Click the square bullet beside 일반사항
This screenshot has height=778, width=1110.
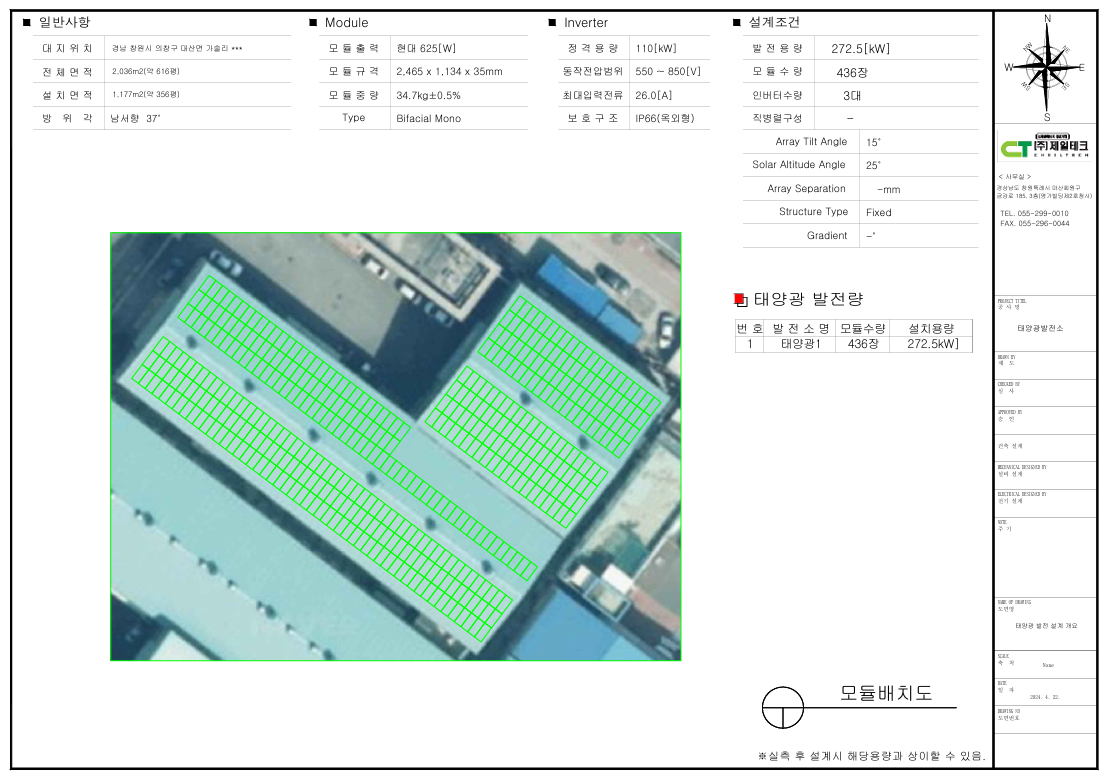click(26, 22)
